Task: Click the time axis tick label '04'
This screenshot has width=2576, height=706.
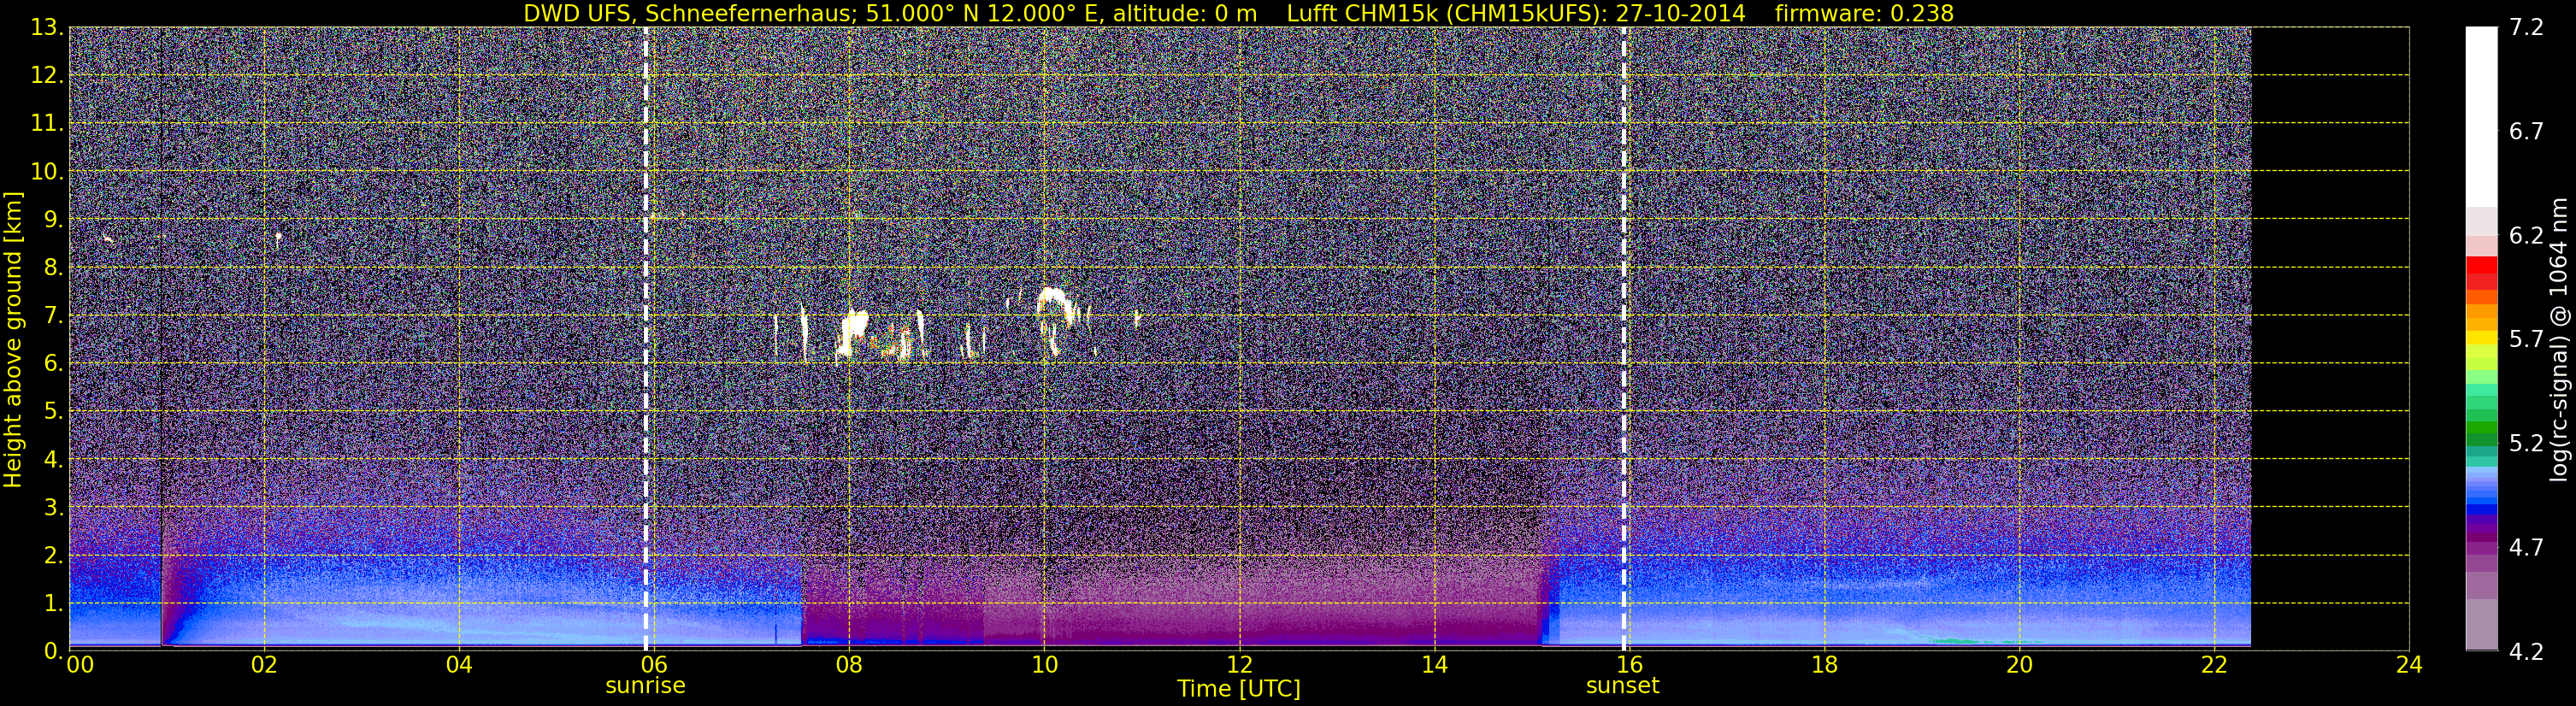Action: coord(459,665)
